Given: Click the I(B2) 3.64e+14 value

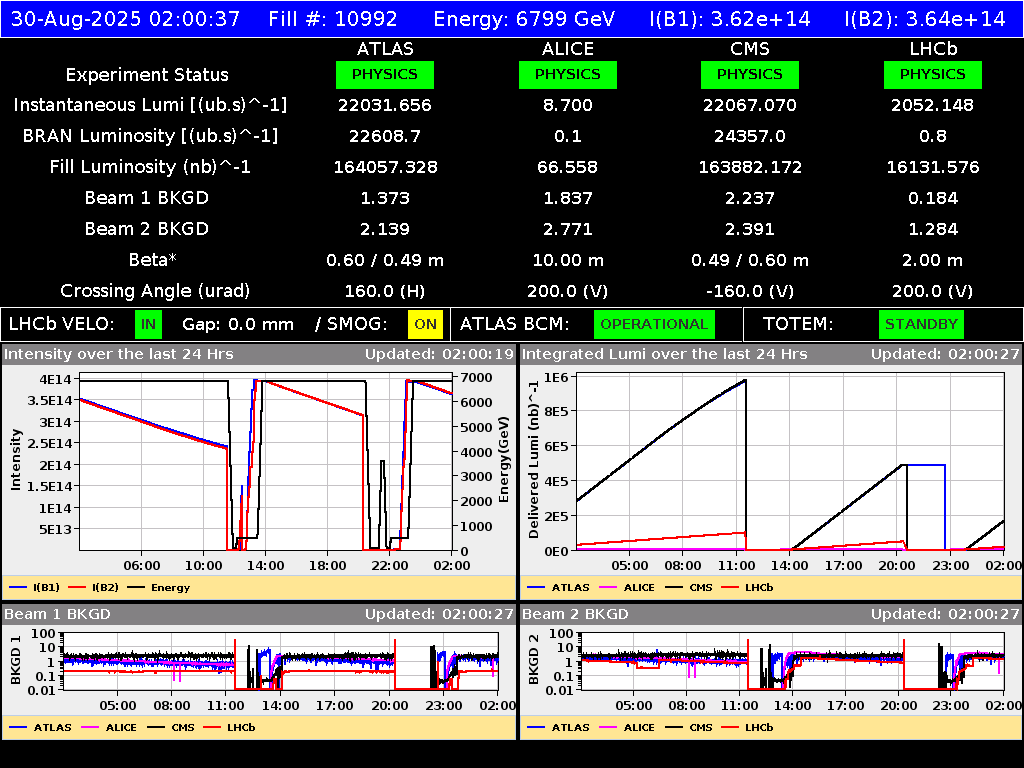Looking at the screenshot, I should coord(925,19).
